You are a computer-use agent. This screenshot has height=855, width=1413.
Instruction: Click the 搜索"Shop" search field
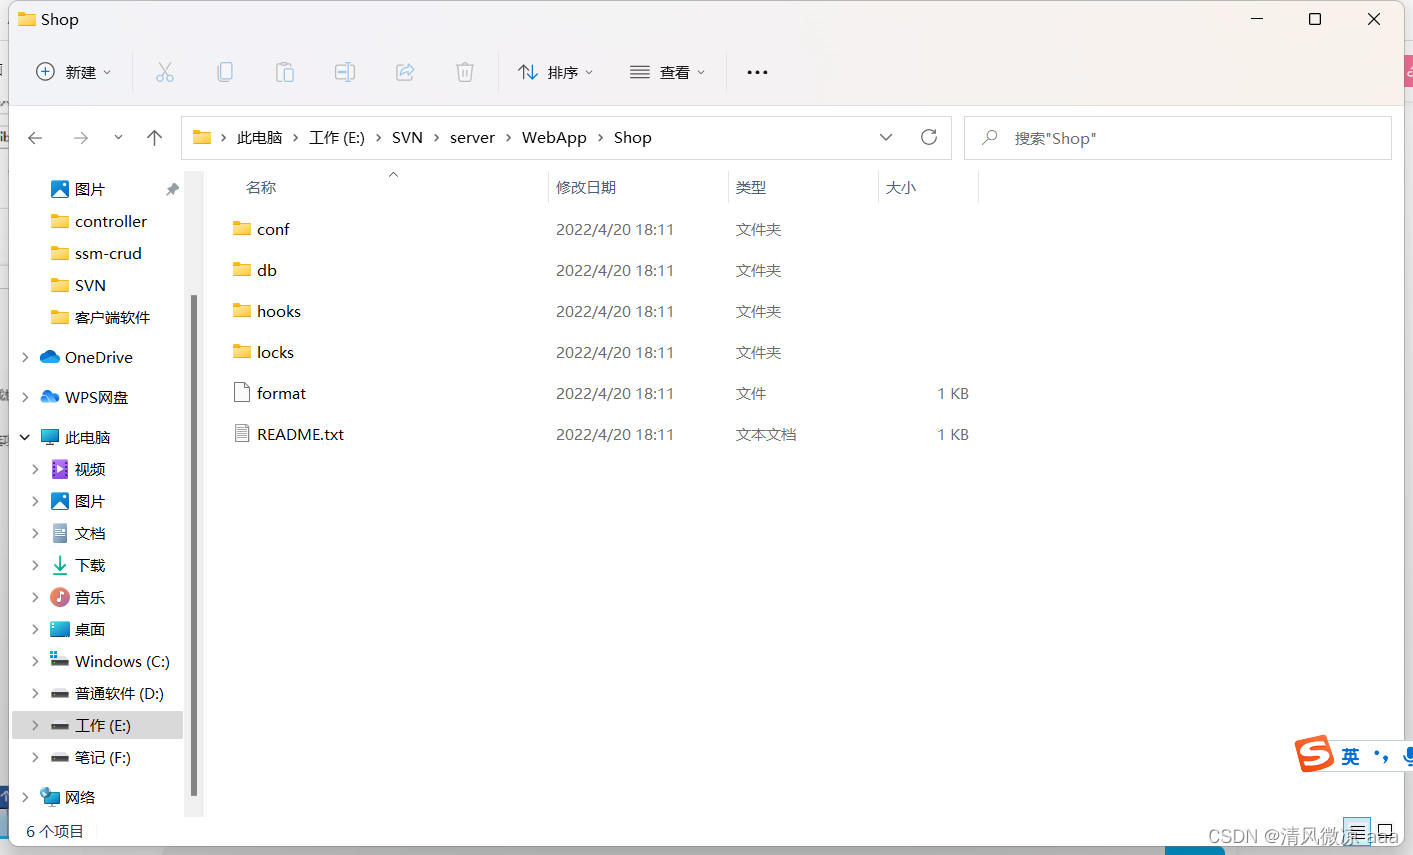[x=1178, y=138]
